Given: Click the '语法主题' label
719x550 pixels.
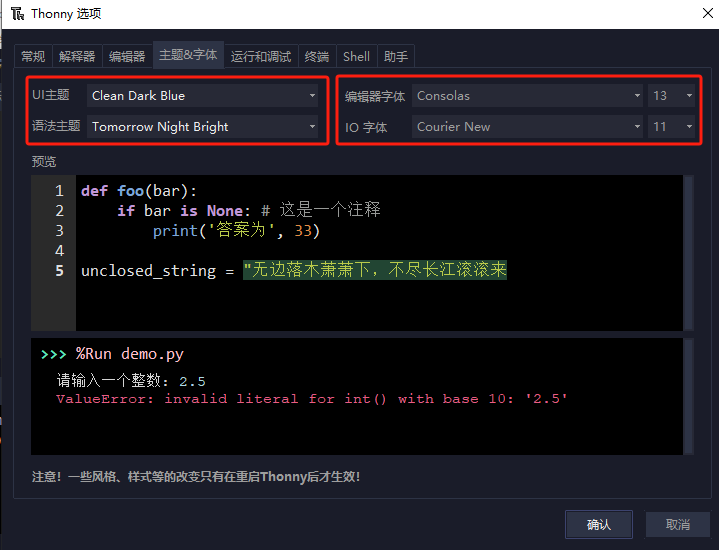Looking at the screenshot, I should pos(56,126).
